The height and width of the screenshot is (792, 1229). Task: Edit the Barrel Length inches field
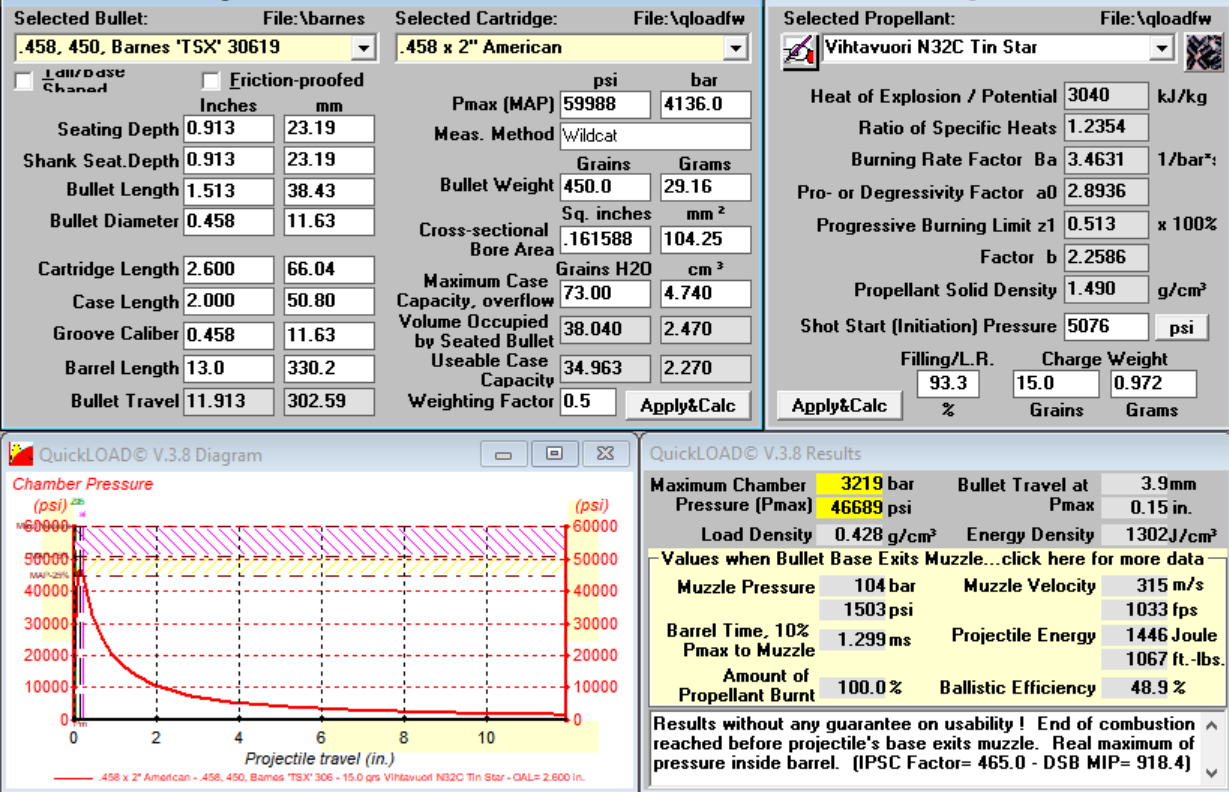tap(228, 368)
